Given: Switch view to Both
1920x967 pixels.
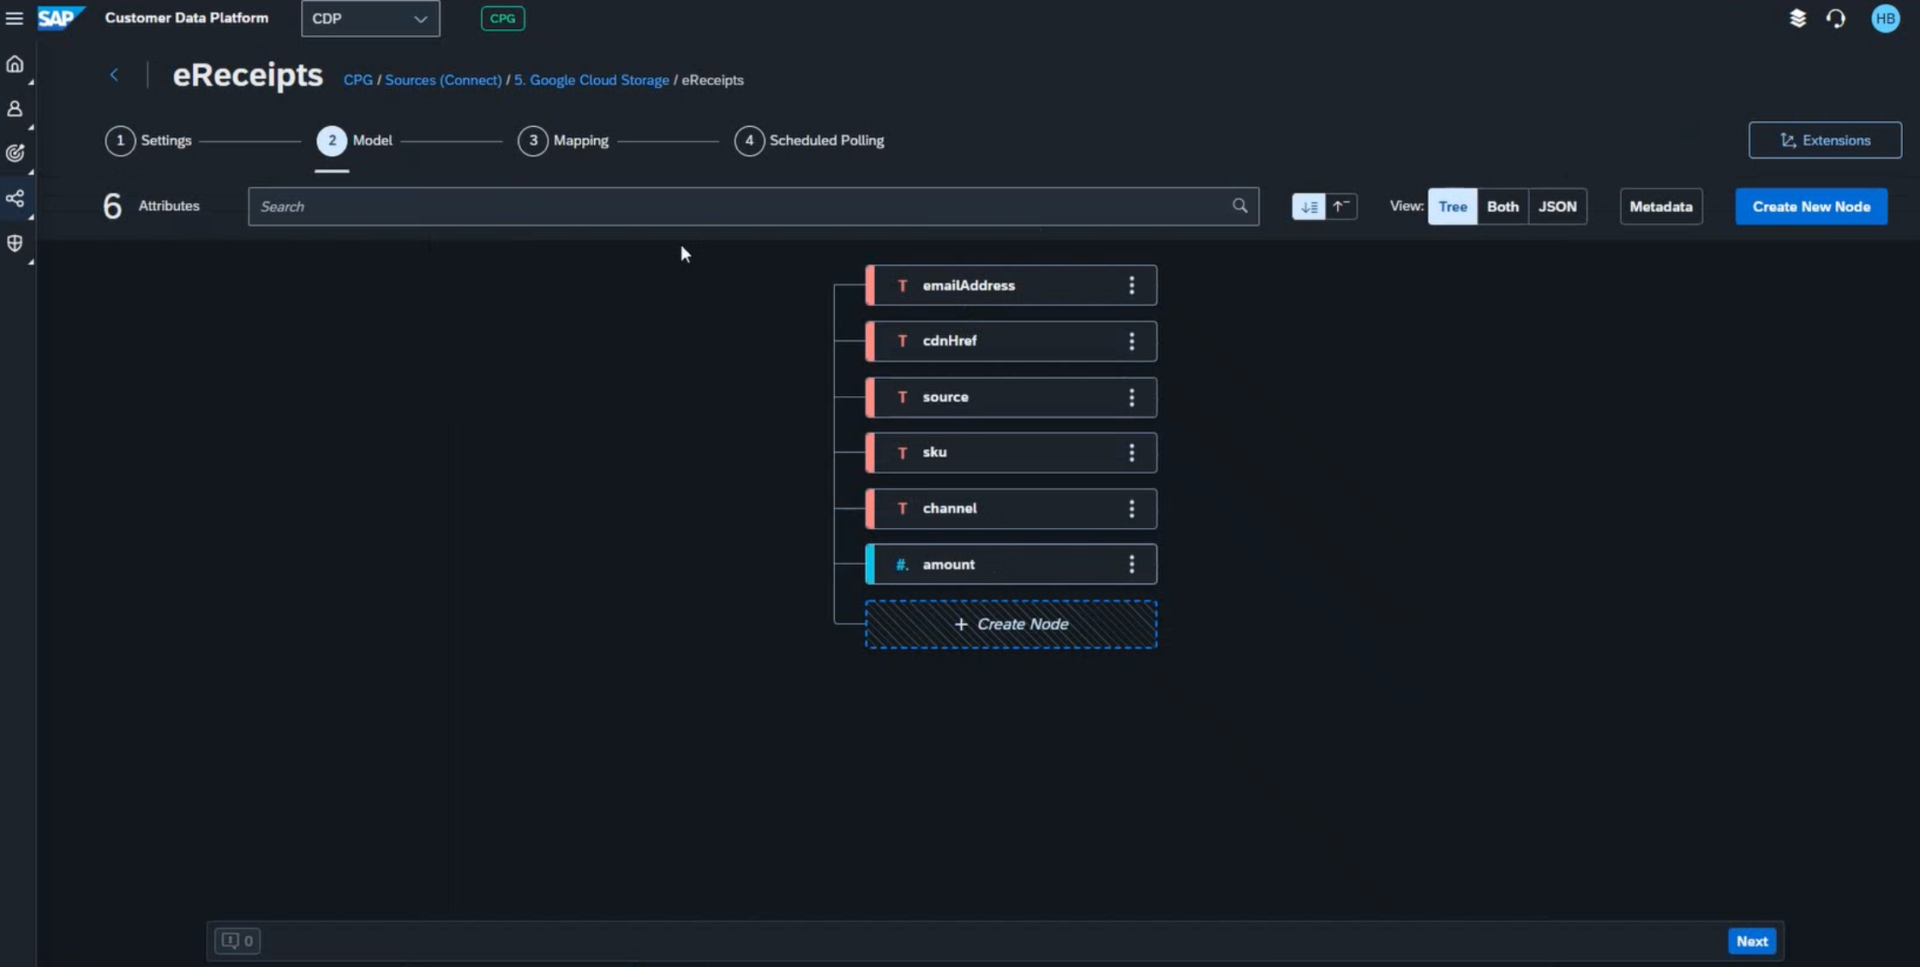Looking at the screenshot, I should [x=1503, y=206].
